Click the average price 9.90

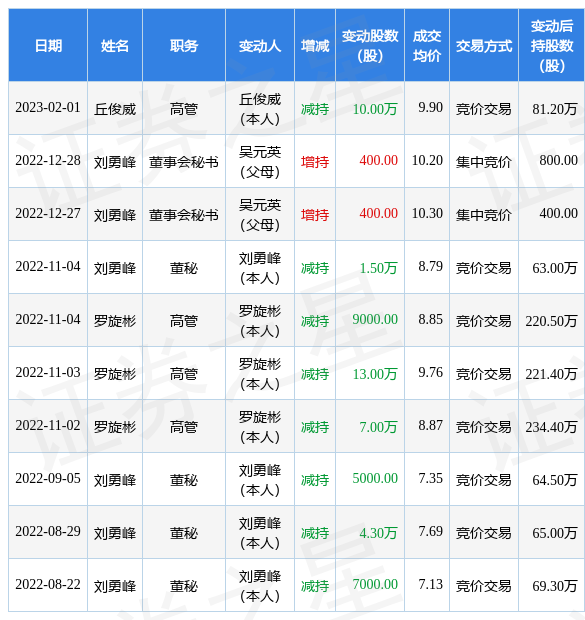tap(430, 108)
